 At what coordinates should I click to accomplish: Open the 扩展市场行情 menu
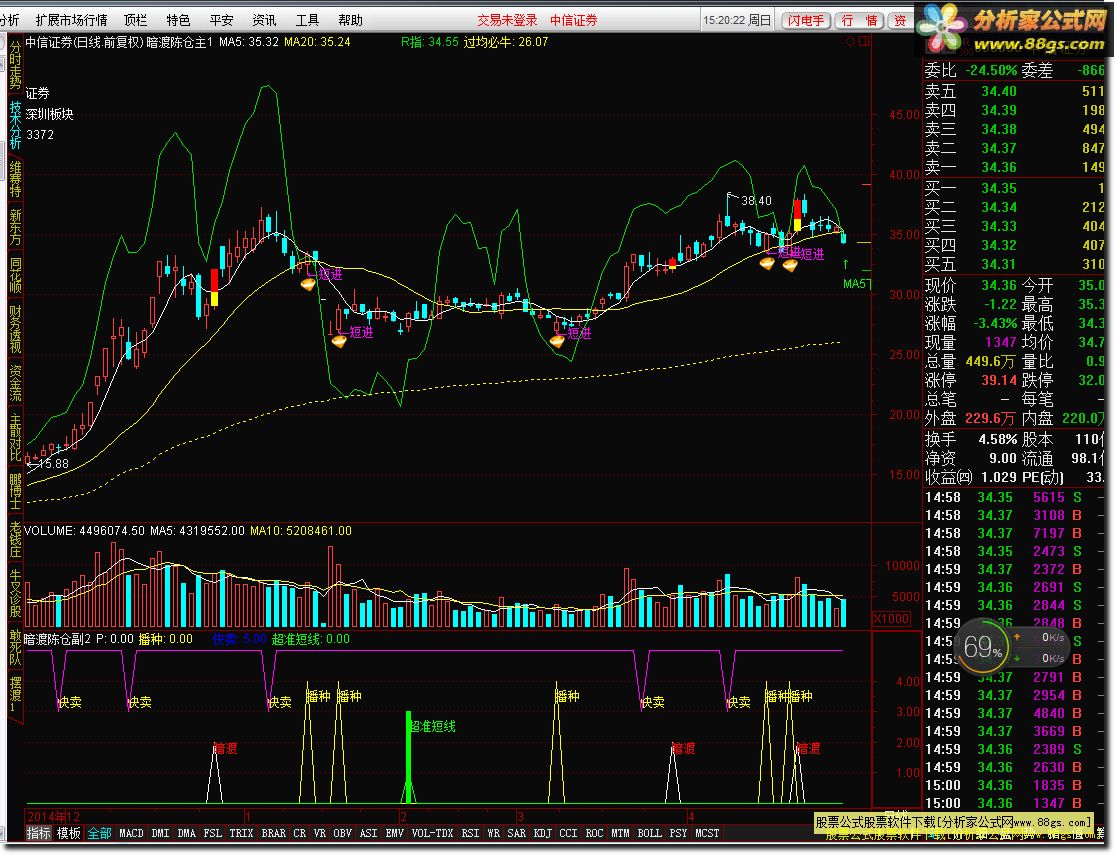coord(71,20)
